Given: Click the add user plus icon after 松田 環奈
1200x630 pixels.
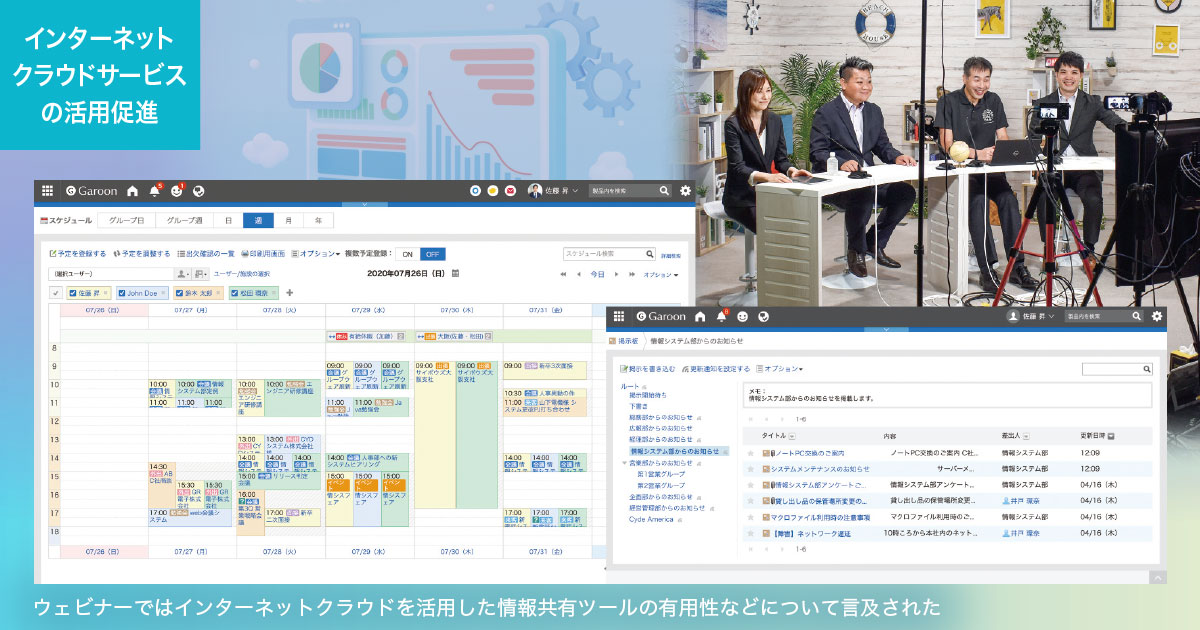Looking at the screenshot, I should pyautogui.click(x=290, y=293).
